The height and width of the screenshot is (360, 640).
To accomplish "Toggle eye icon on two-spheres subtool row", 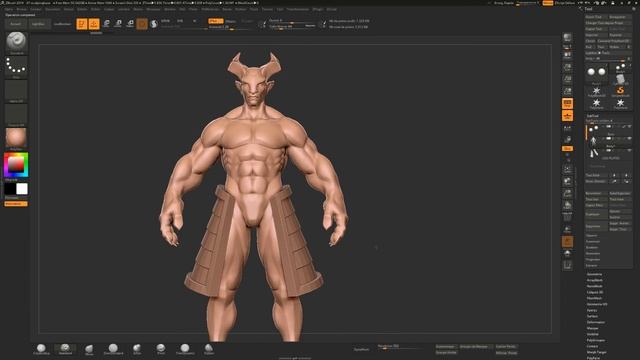I will click(x=629, y=127).
